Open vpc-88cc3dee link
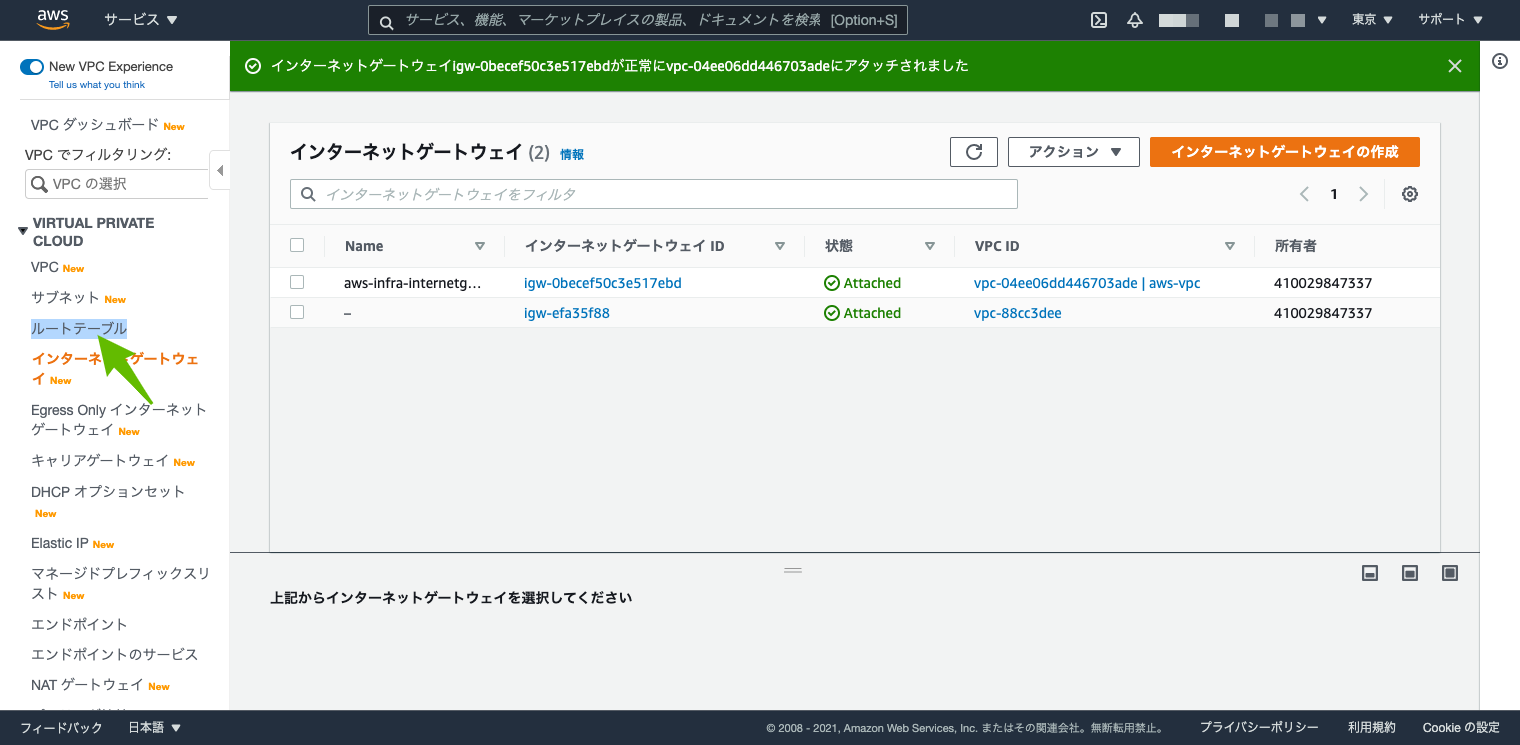Viewport: 1520px width, 745px height. pos(1018,313)
